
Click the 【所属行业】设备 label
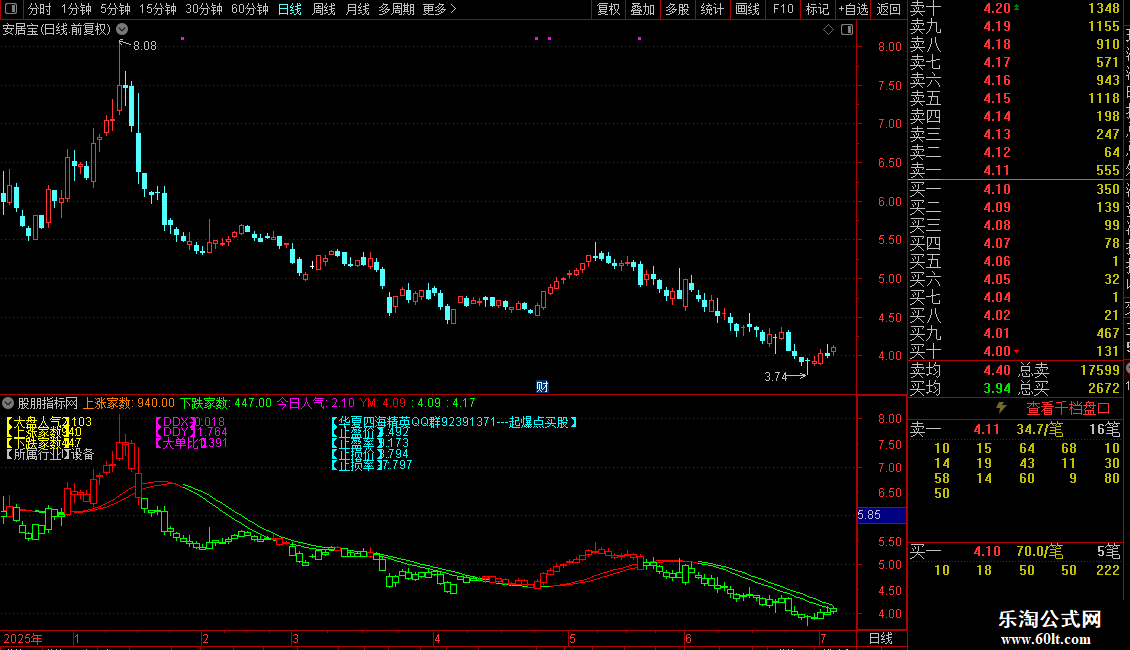pyautogui.click(x=50, y=454)
